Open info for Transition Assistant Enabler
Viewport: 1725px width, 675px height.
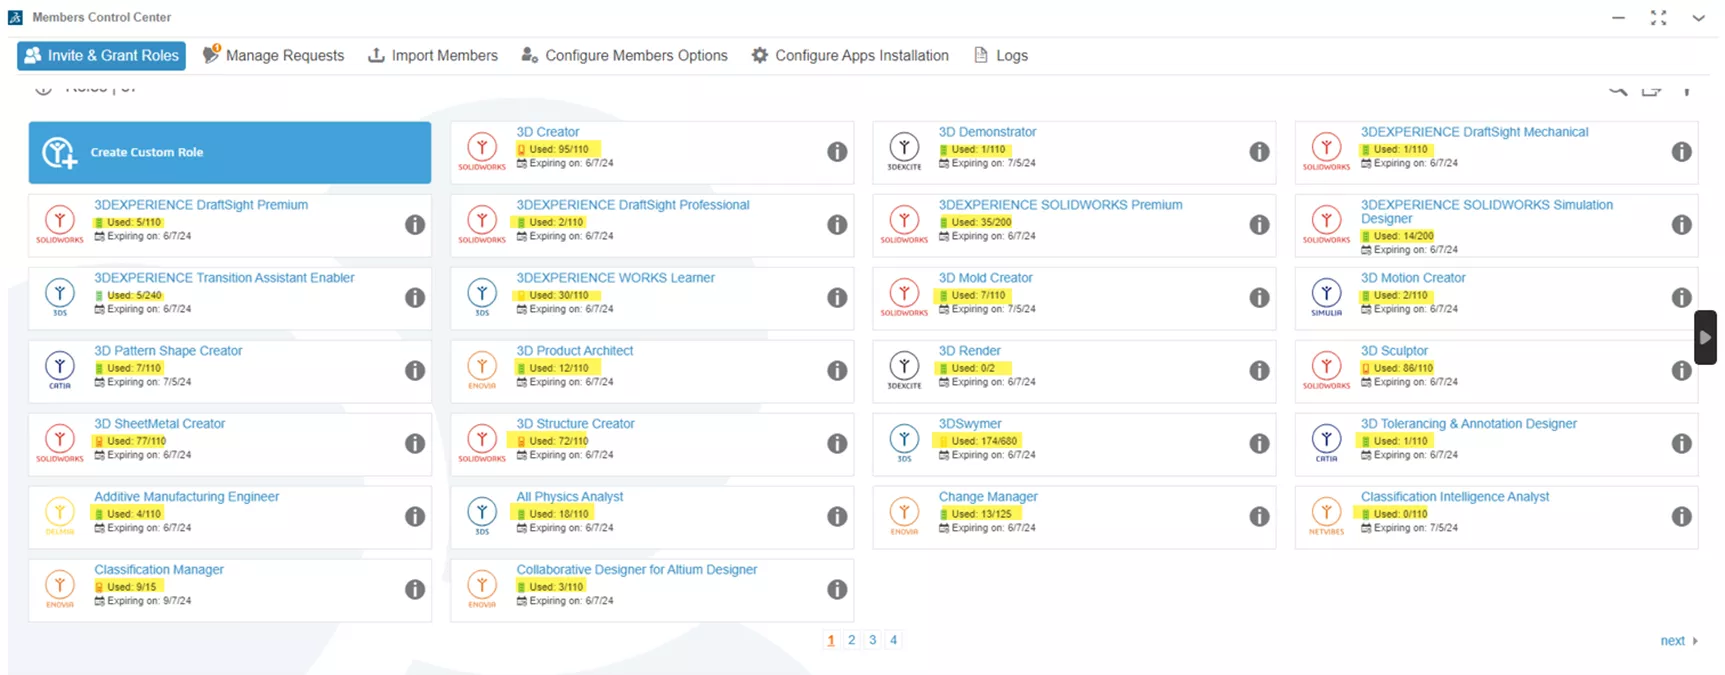415,298
